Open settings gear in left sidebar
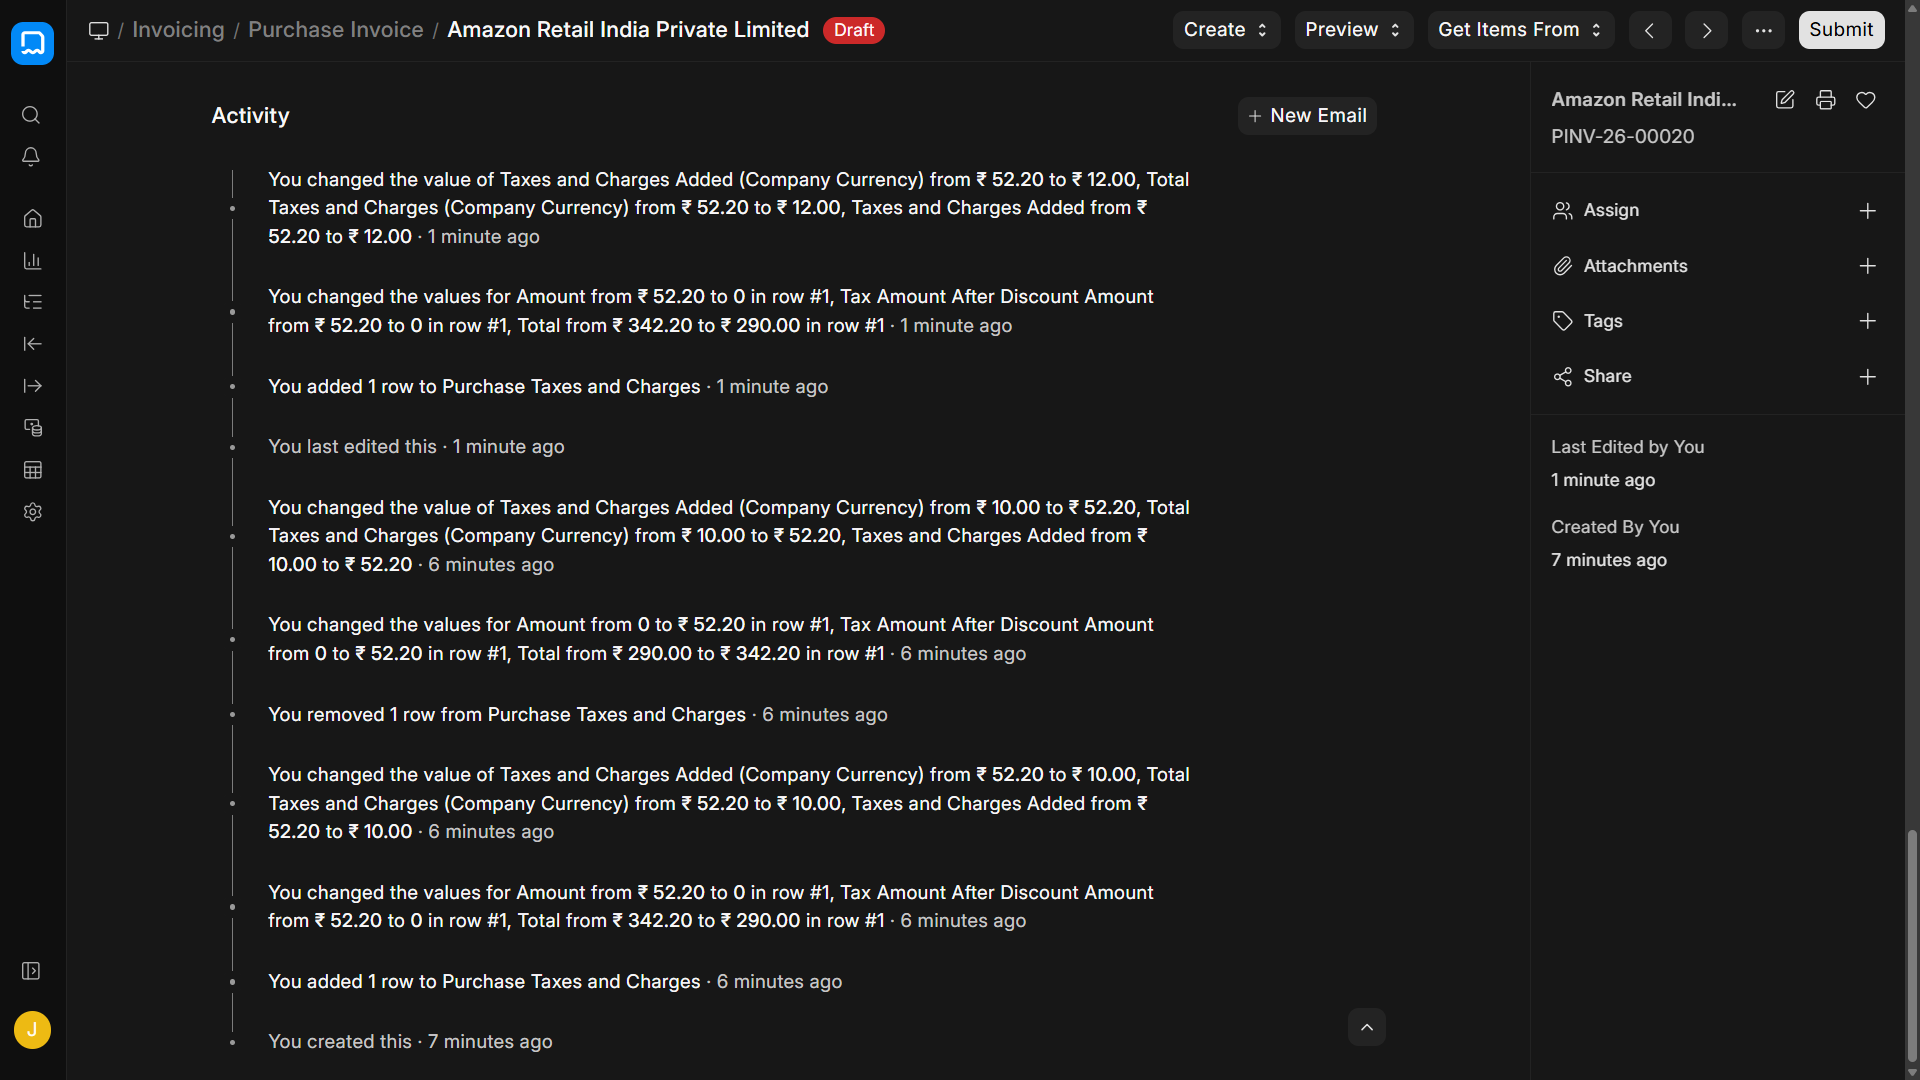The width and height of the screenshot is (1920, 1080). click(32, 512)
